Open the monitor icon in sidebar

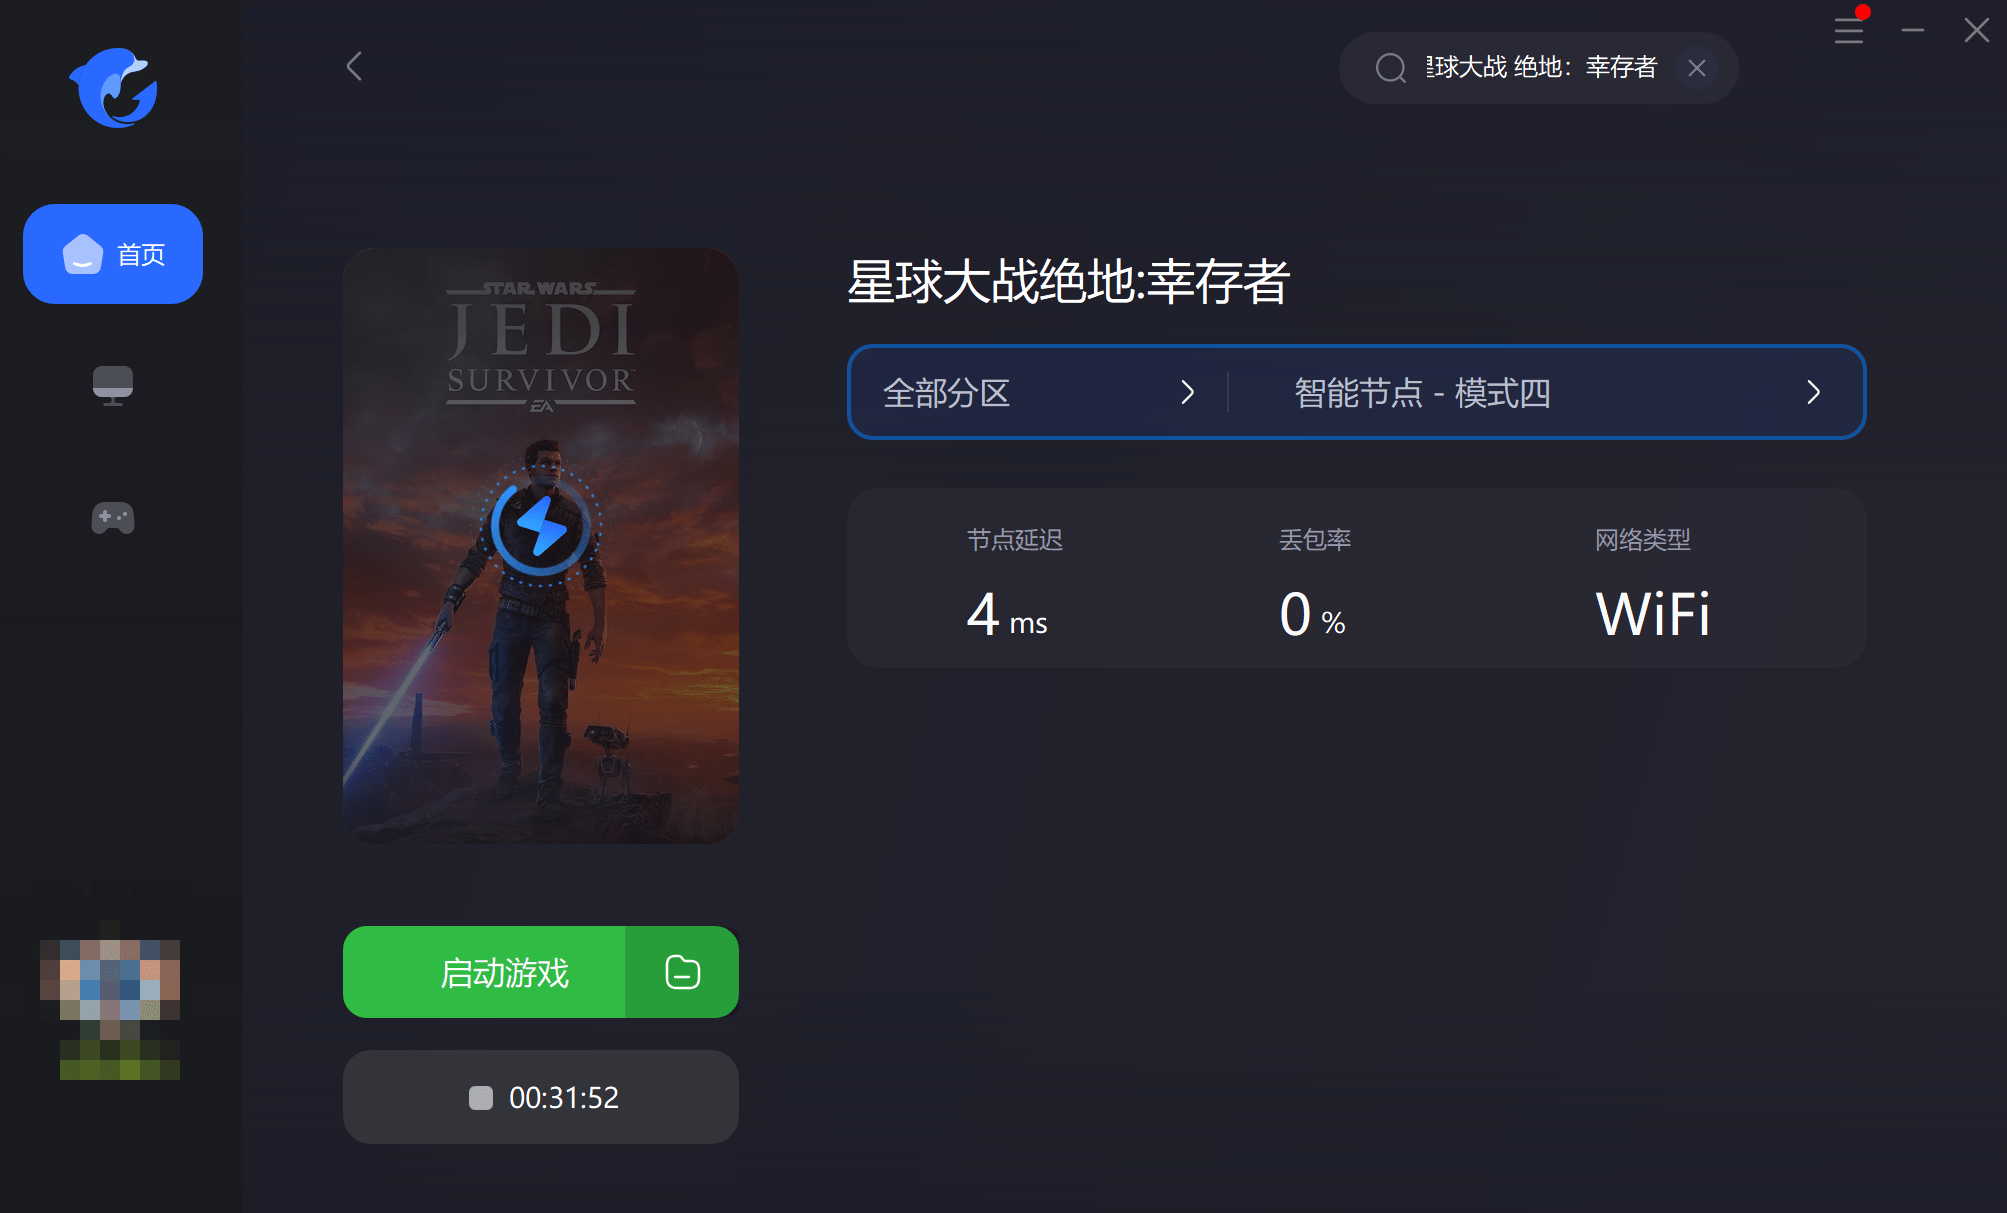113,385
